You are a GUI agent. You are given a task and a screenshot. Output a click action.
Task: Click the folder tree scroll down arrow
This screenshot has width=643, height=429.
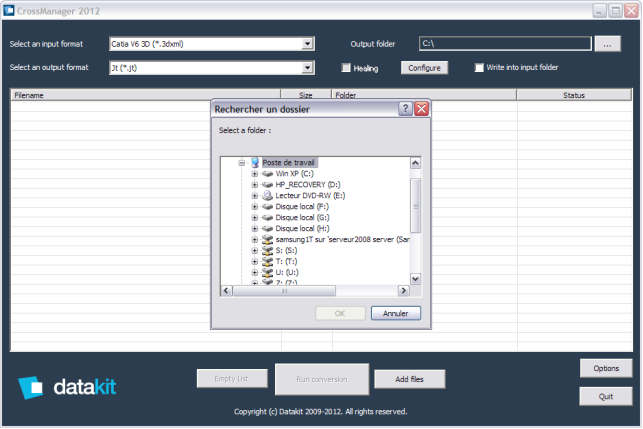tap(415, 279)
